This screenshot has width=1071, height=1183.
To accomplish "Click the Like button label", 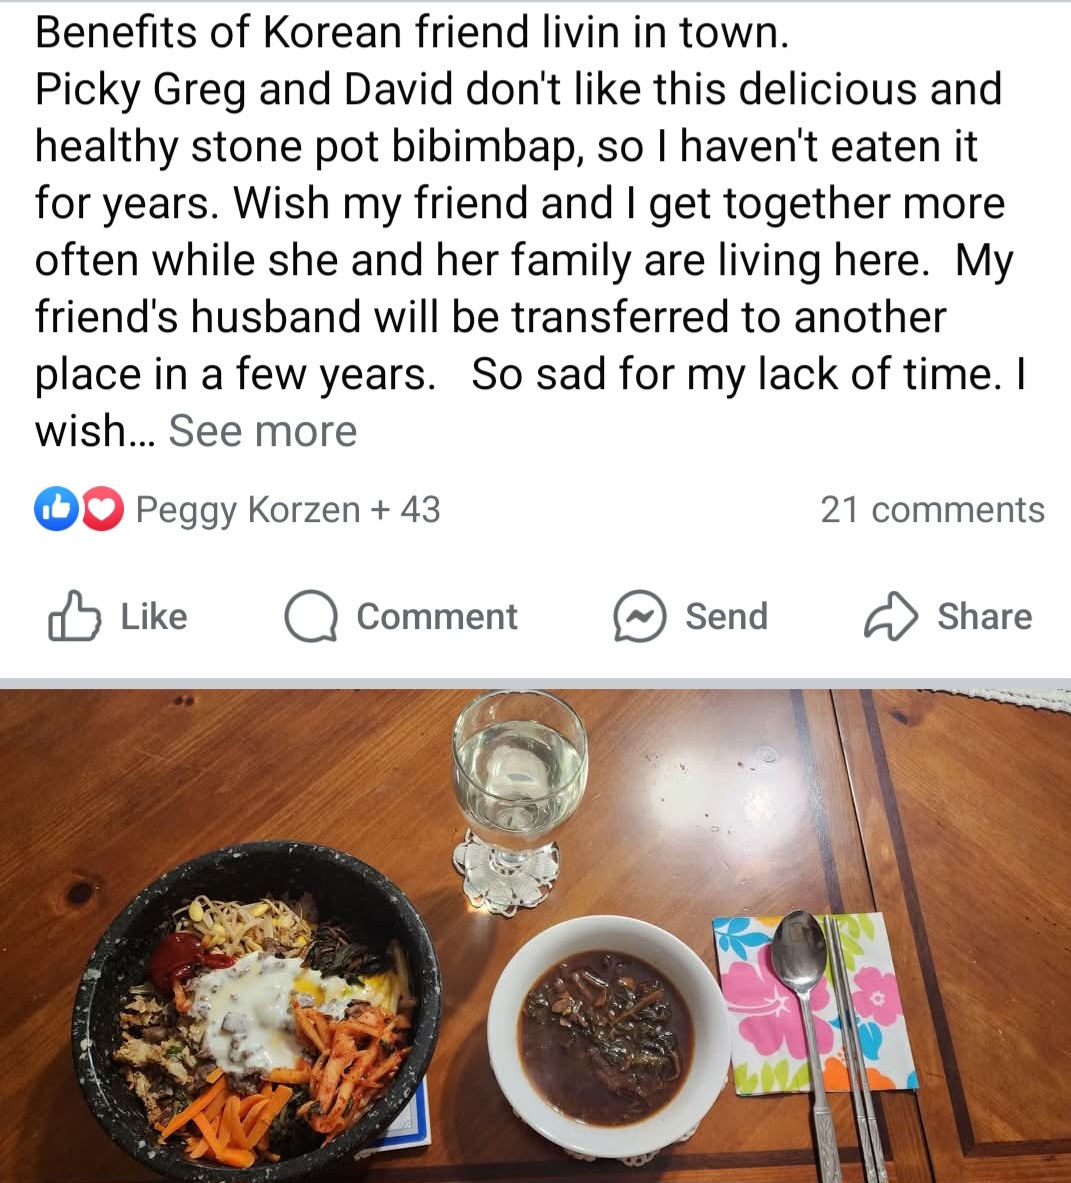I will (x=154, y=616).
